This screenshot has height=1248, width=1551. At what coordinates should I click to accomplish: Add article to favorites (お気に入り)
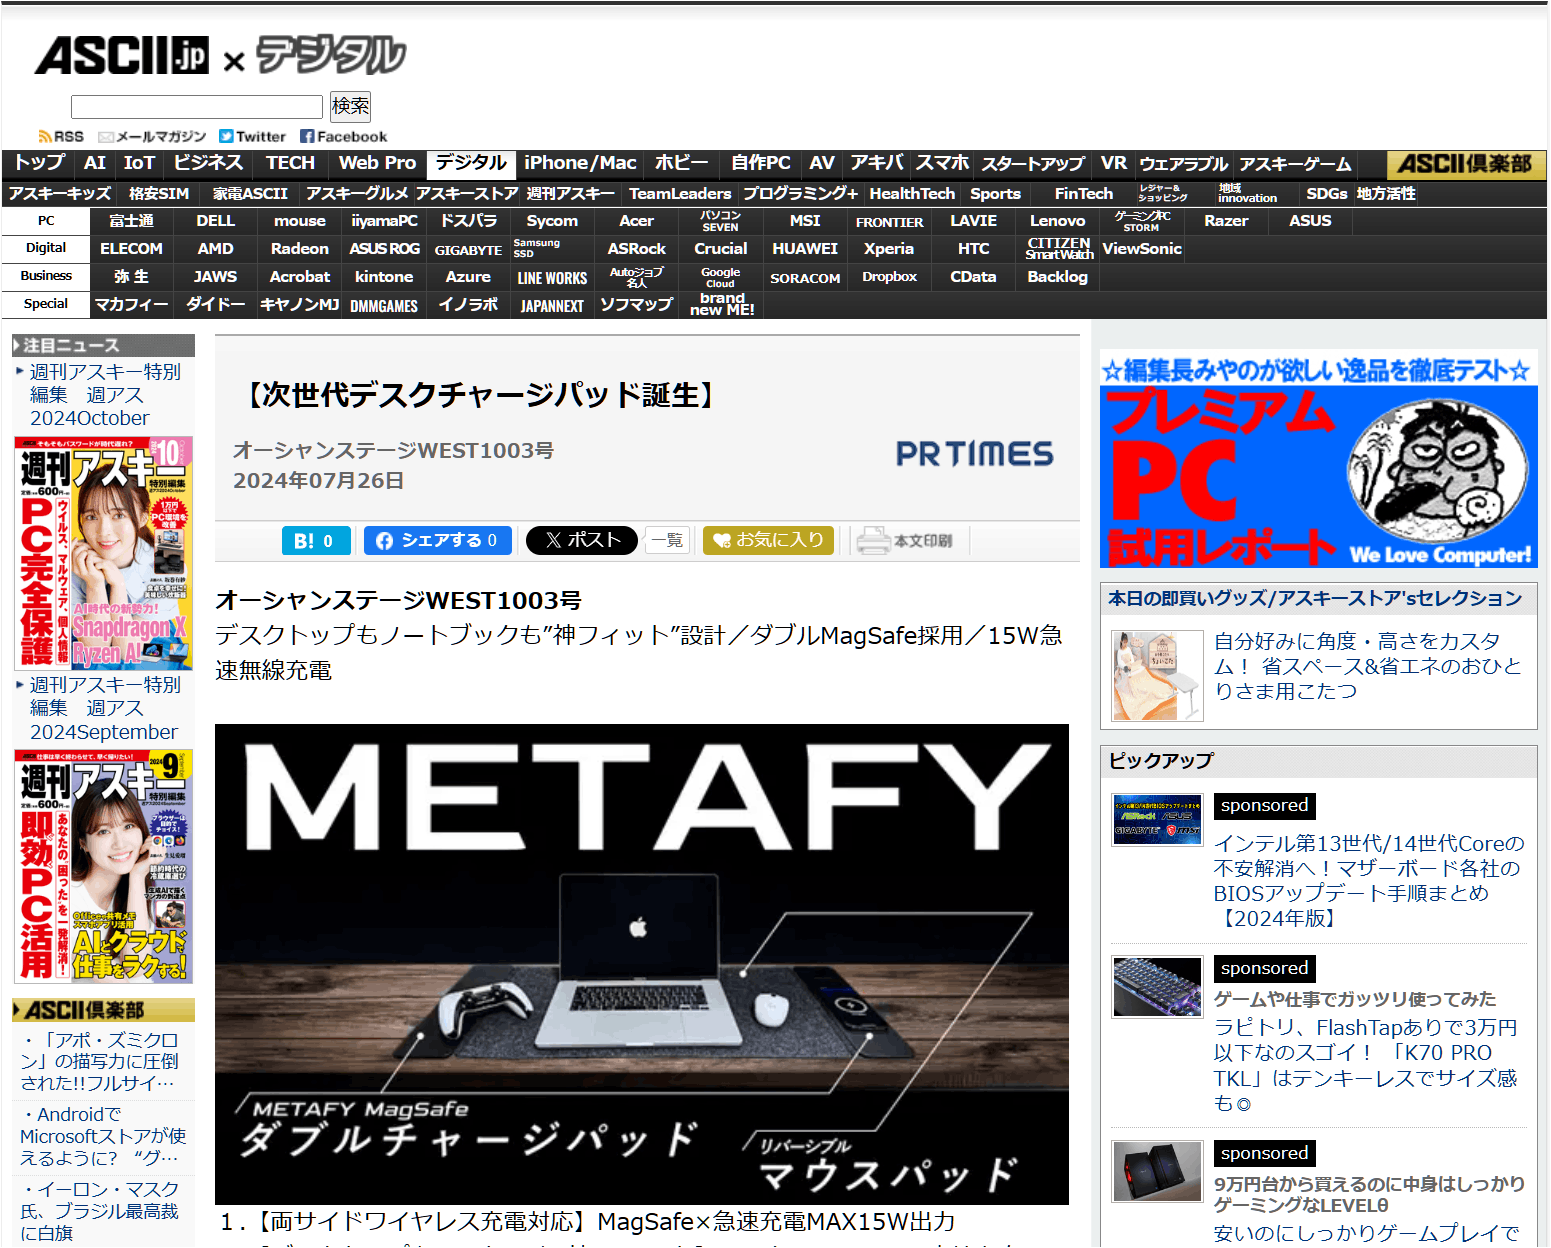[768, 541]
